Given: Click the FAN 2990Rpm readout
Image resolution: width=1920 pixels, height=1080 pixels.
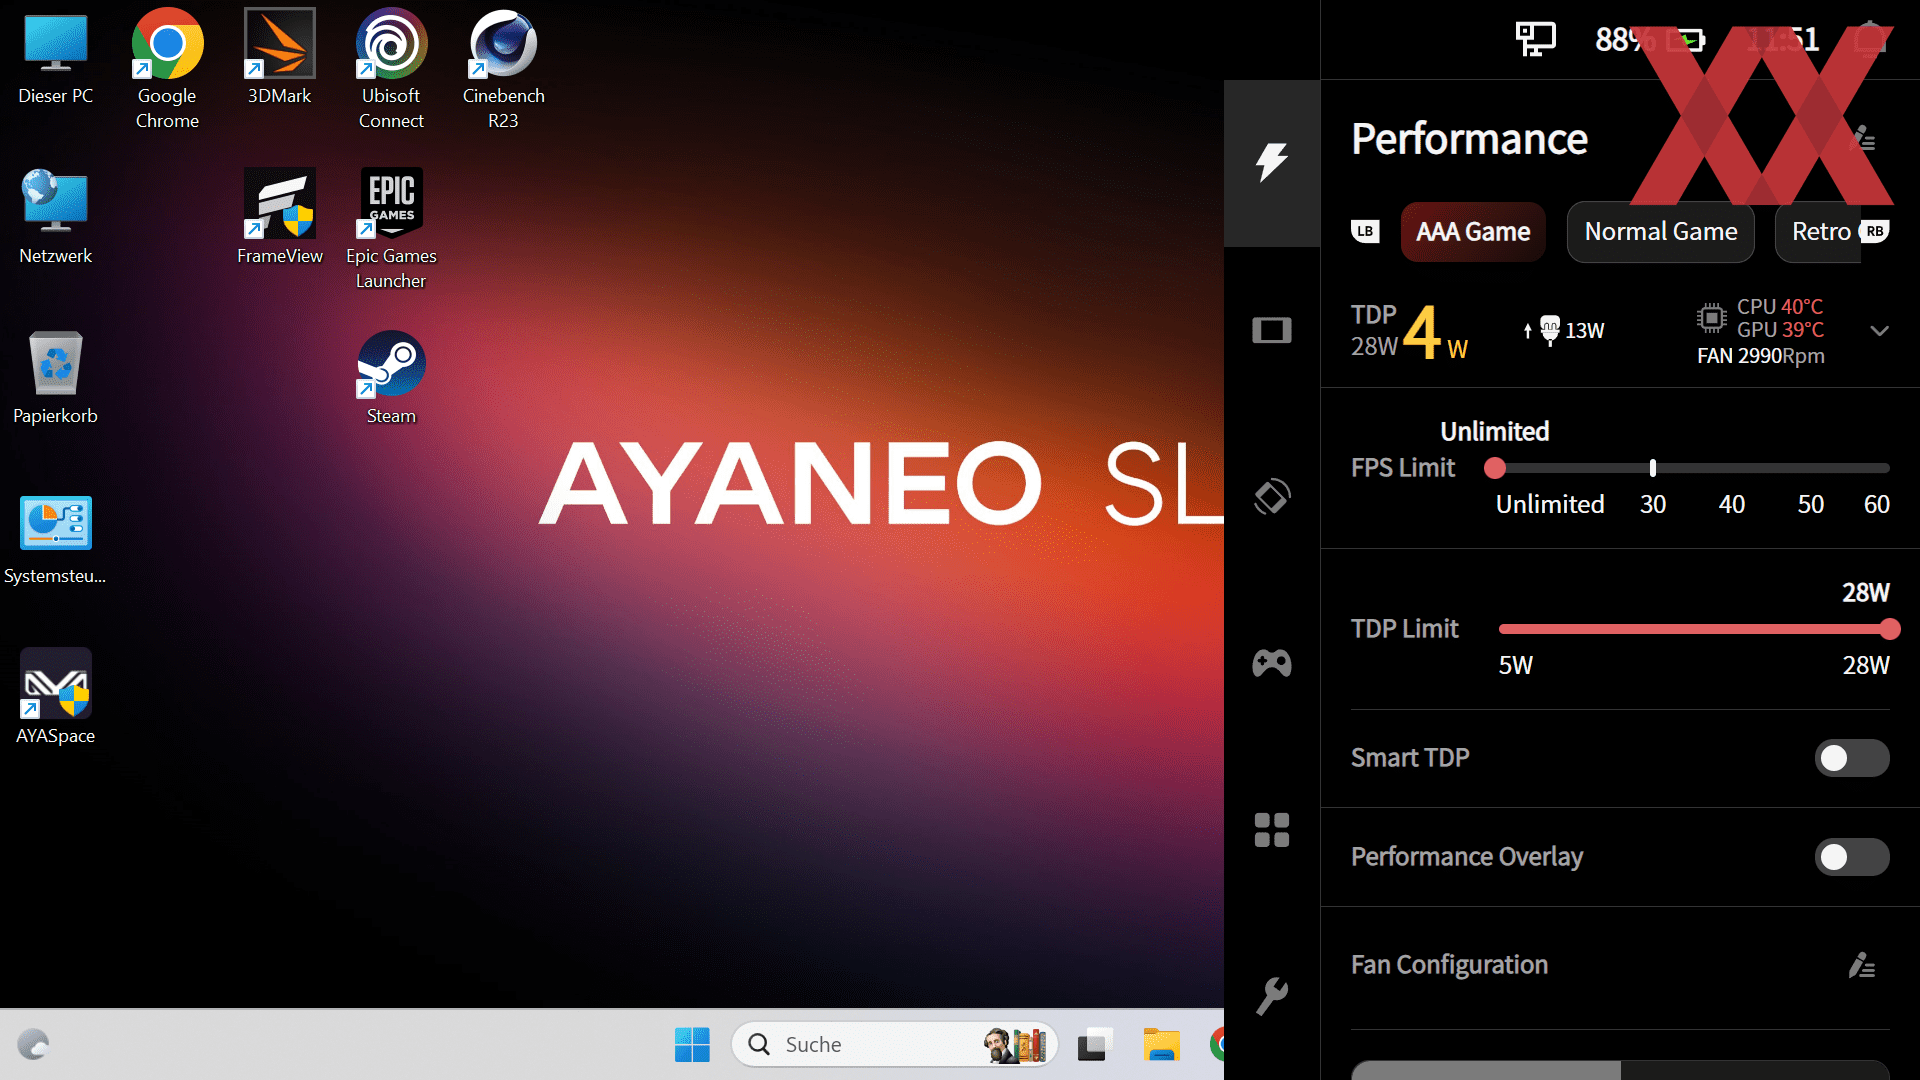Looking at the screenshot, I should click(x=1760, y=356).
